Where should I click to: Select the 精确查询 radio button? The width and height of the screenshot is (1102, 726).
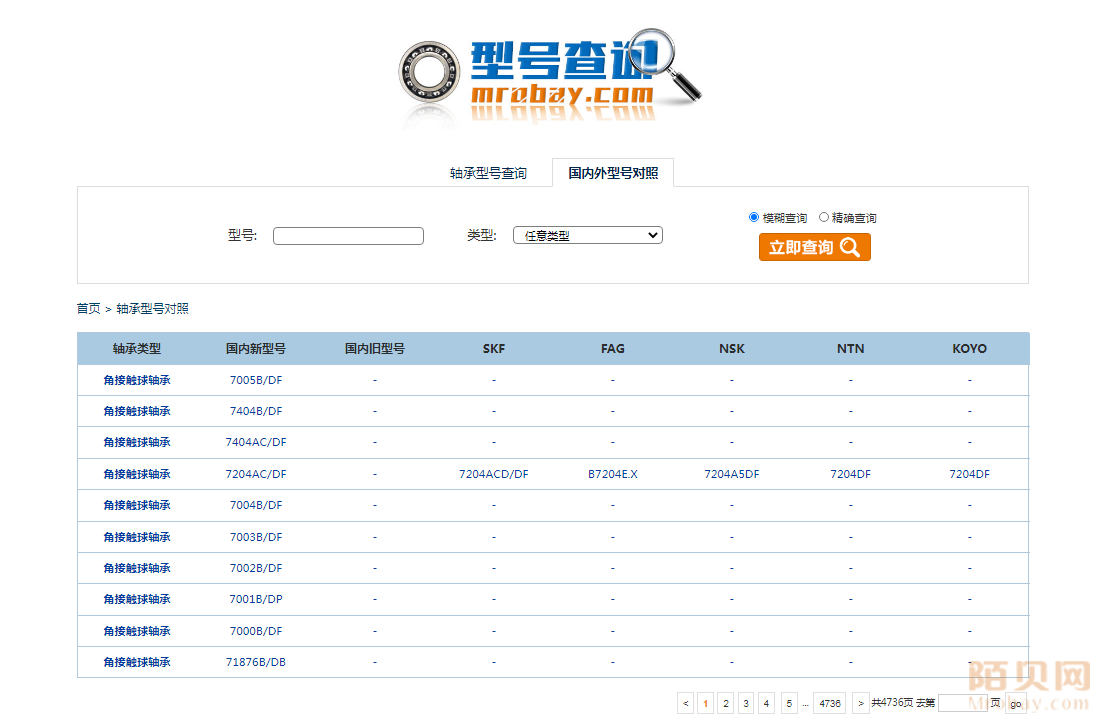click(x=824, y=217)
